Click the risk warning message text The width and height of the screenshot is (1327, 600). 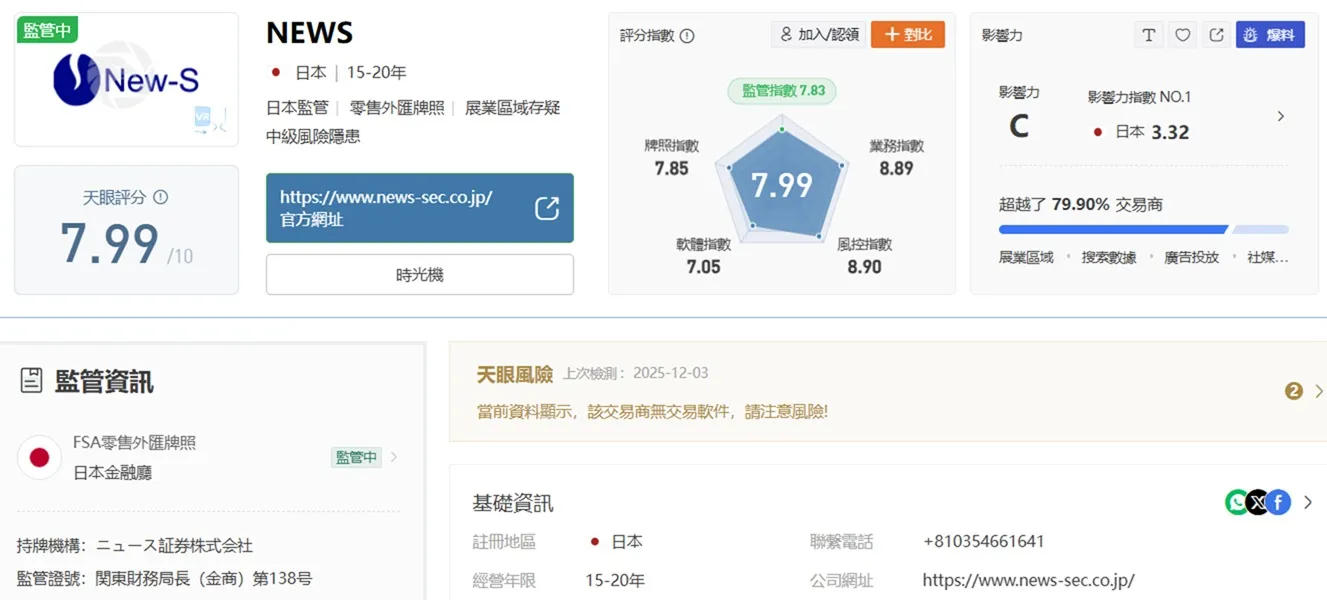[652, 411]
